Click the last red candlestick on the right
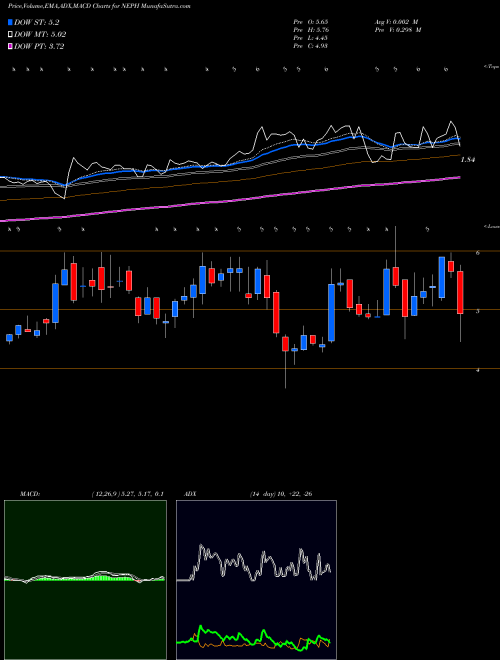This screenshot has width=500, height=660. point(460,292)
